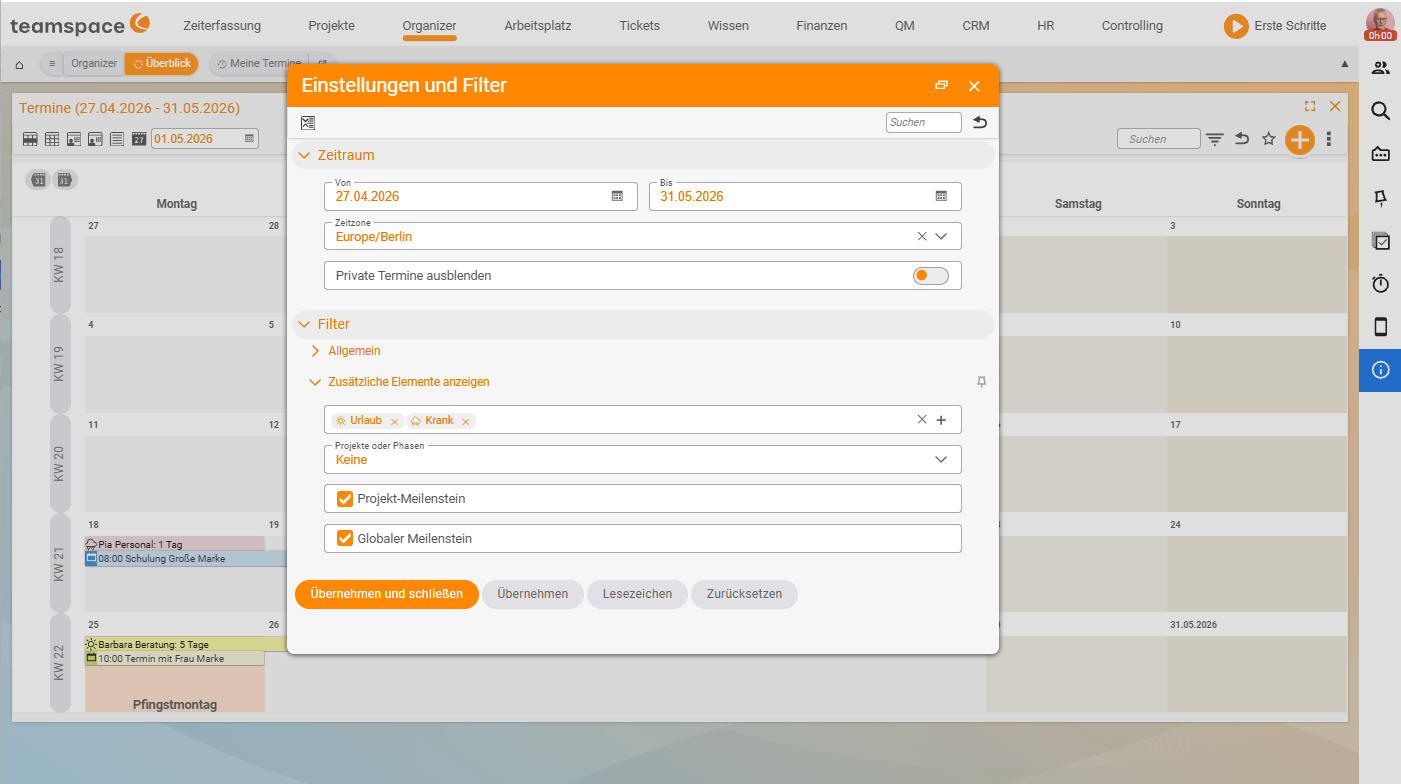Click the Lesezeichen button
Image resolution: width=1401 pixels, height=784 pixels.
(x=637, y=594)
